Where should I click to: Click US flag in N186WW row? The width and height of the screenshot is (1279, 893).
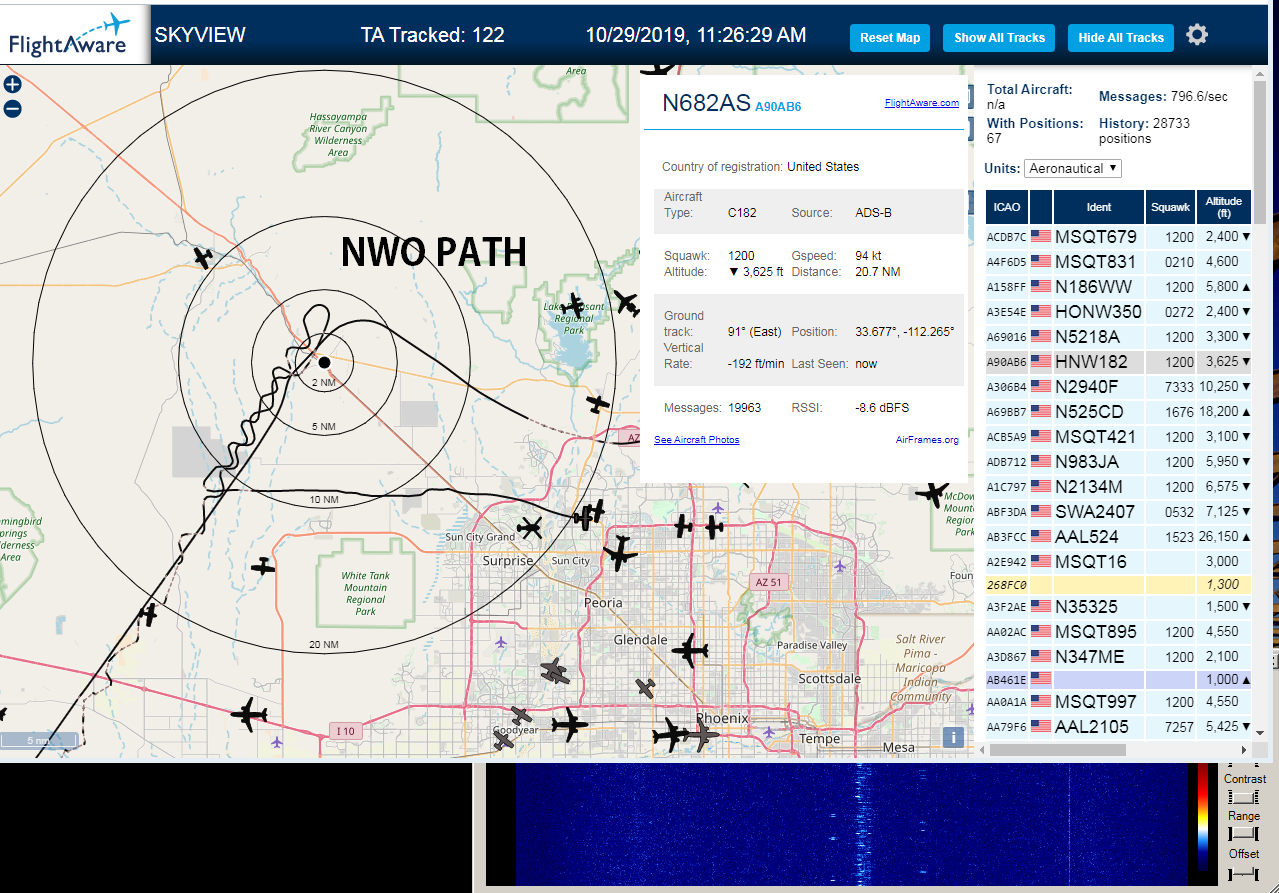(x=1041, y=287)
